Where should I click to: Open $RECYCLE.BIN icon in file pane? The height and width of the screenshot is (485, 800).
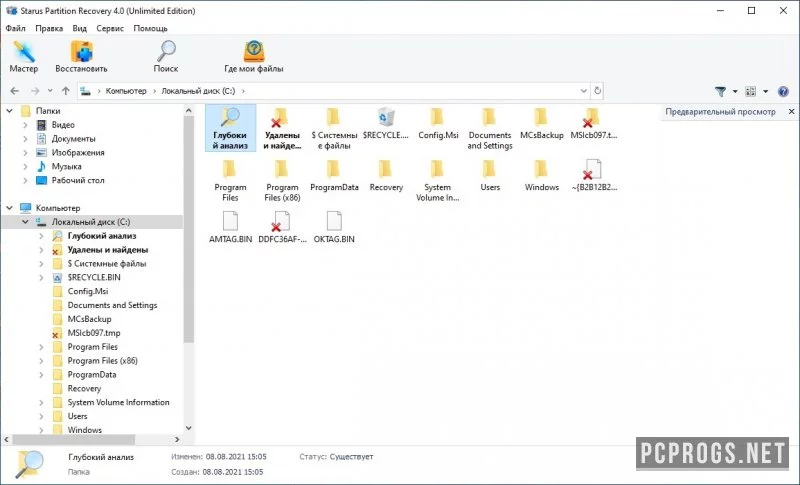click(386, 123)
